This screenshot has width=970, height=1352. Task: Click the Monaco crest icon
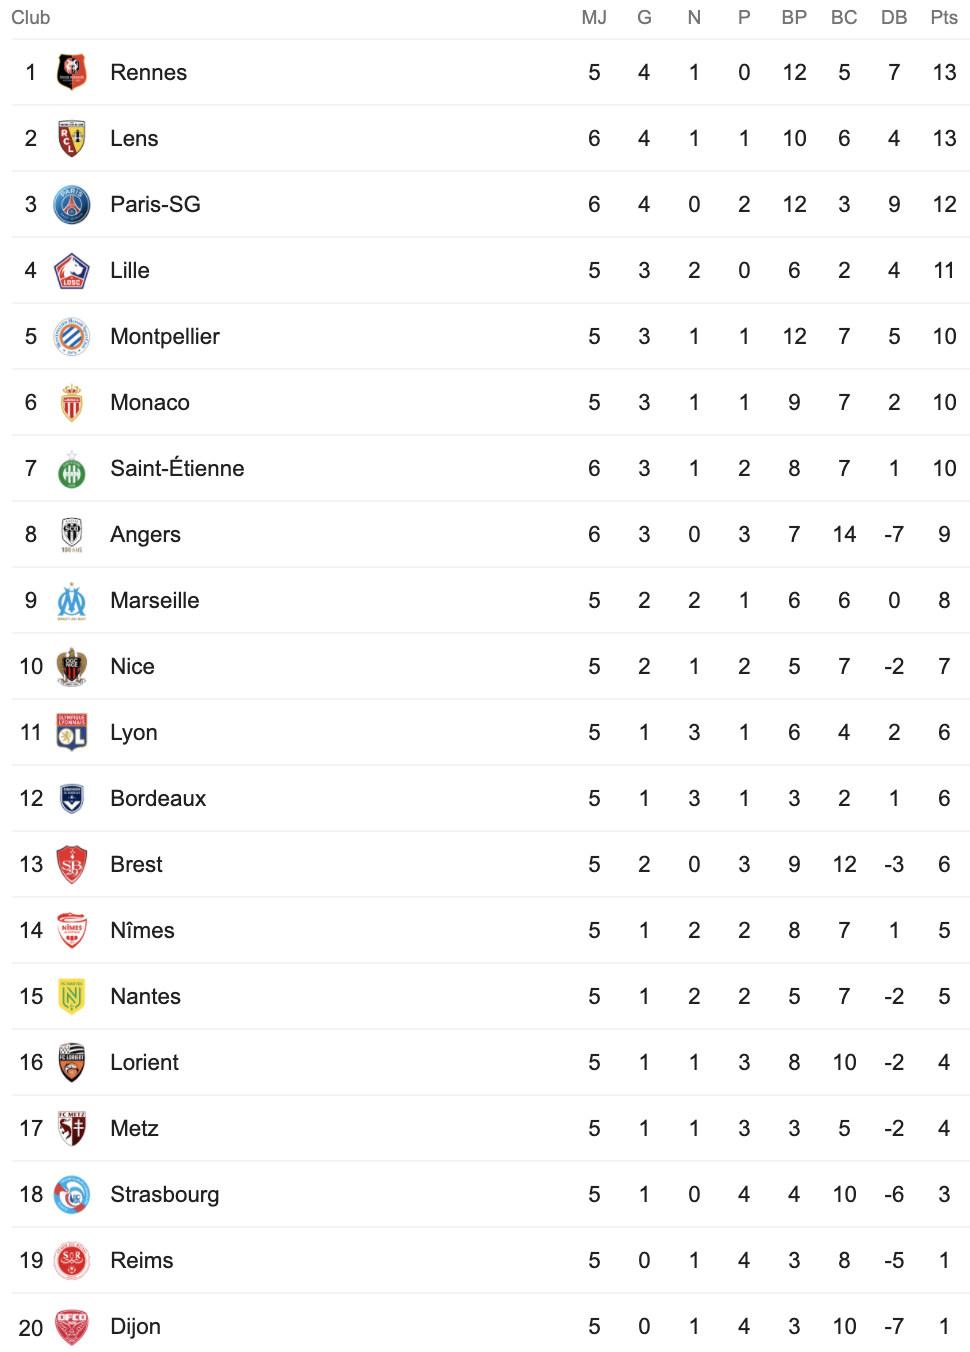[x=72, y=402]
